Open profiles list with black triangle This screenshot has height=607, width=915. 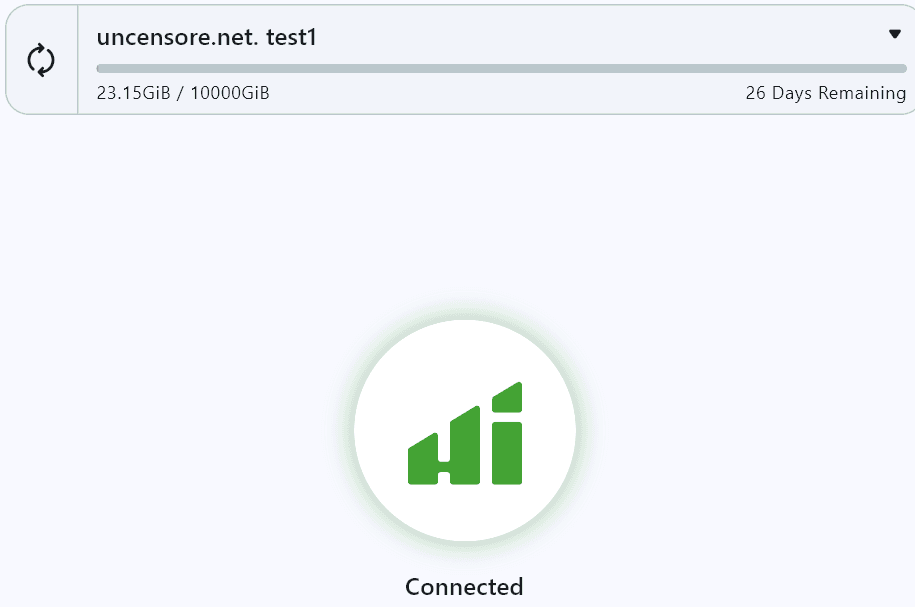(895, 34)
